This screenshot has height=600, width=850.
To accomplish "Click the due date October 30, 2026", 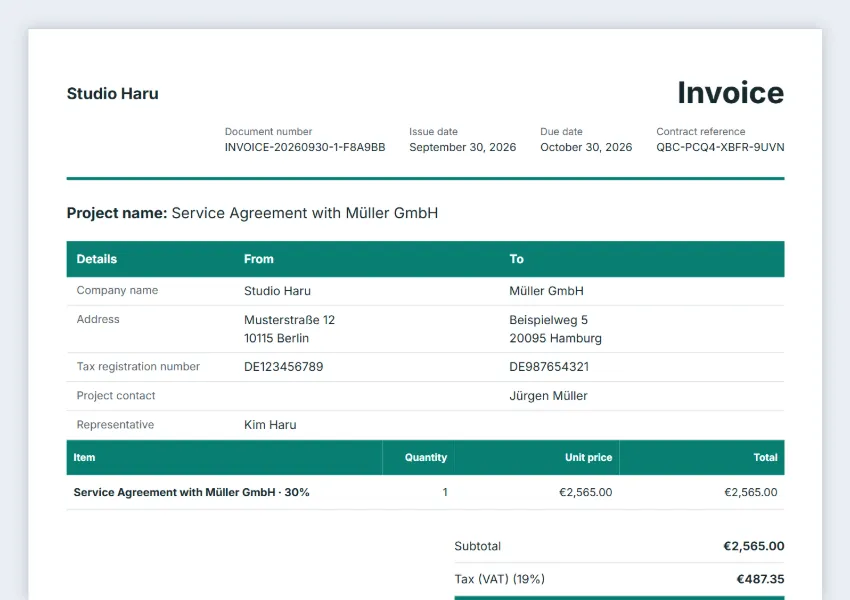I will click(586, 147).
